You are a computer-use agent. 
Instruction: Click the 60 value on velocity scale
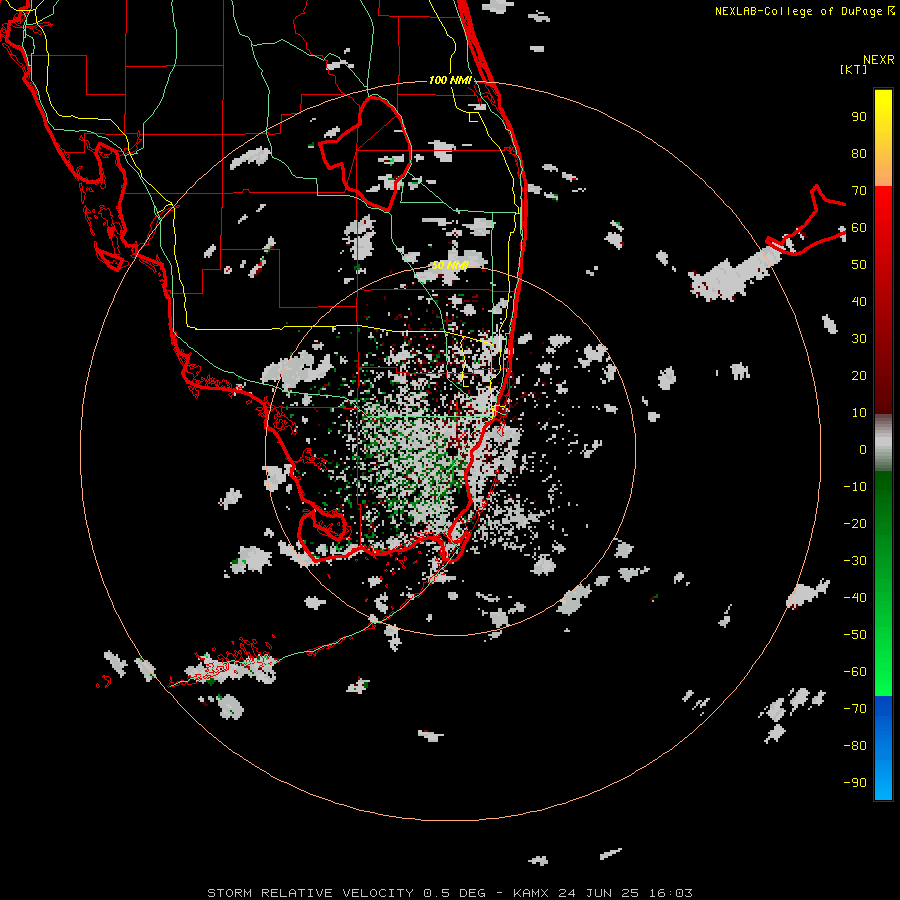(x=859, y=228)
